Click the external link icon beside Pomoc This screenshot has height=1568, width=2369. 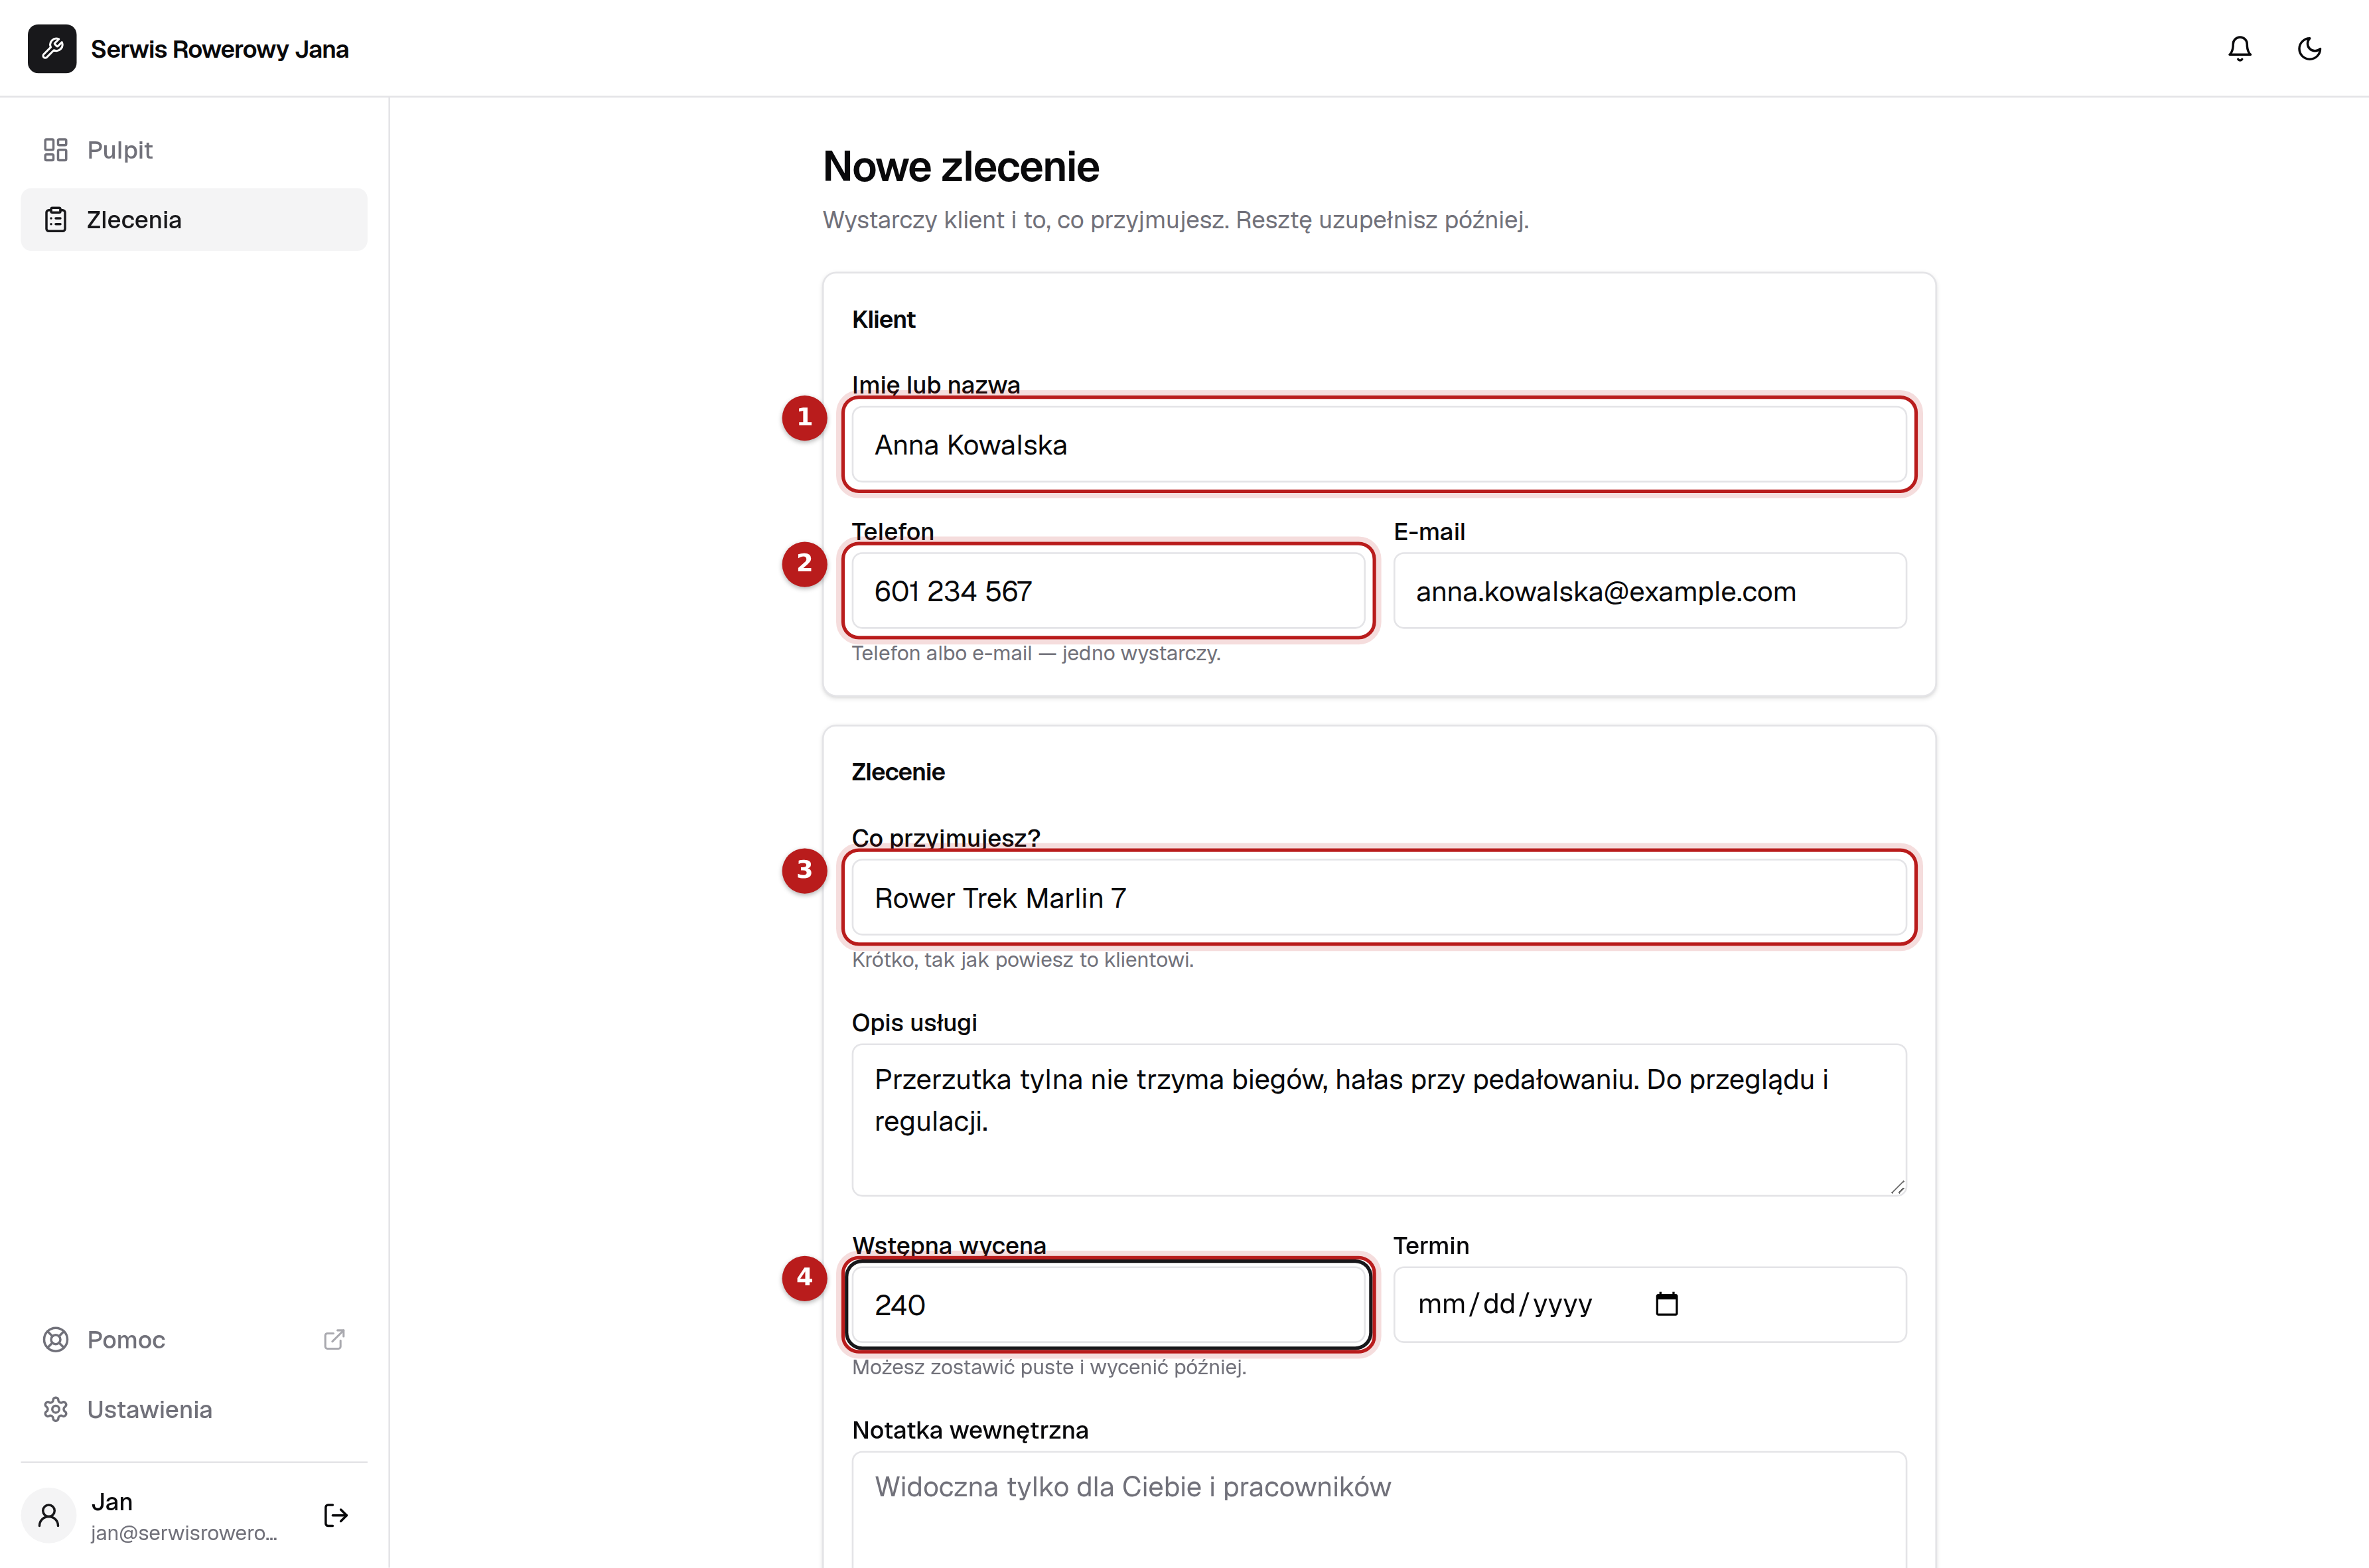334,1340
